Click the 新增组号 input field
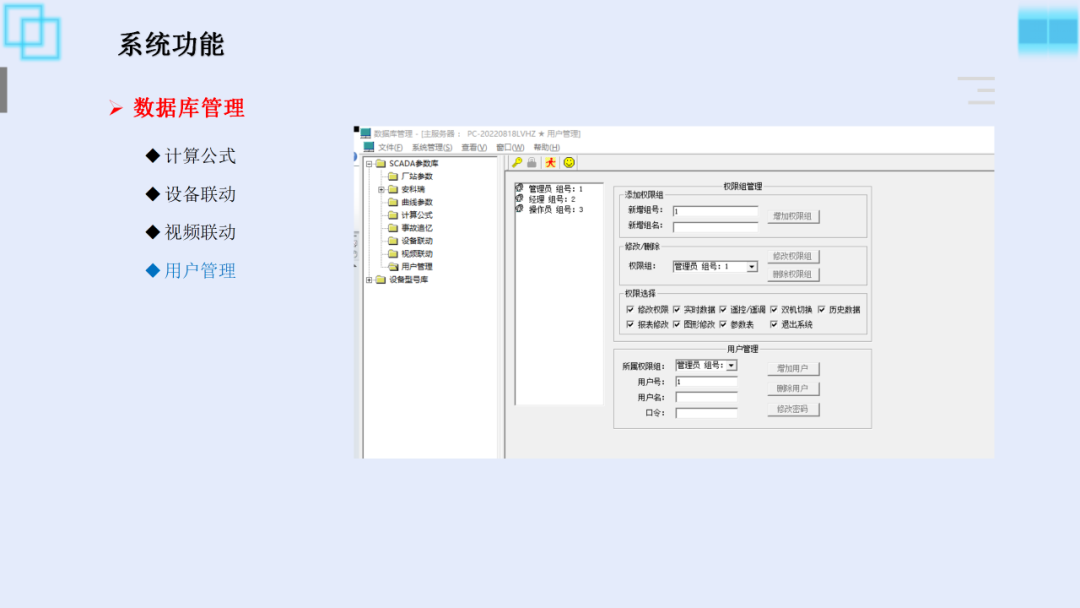The width and height of the screenshot is (1080, 608). [715, 211]
